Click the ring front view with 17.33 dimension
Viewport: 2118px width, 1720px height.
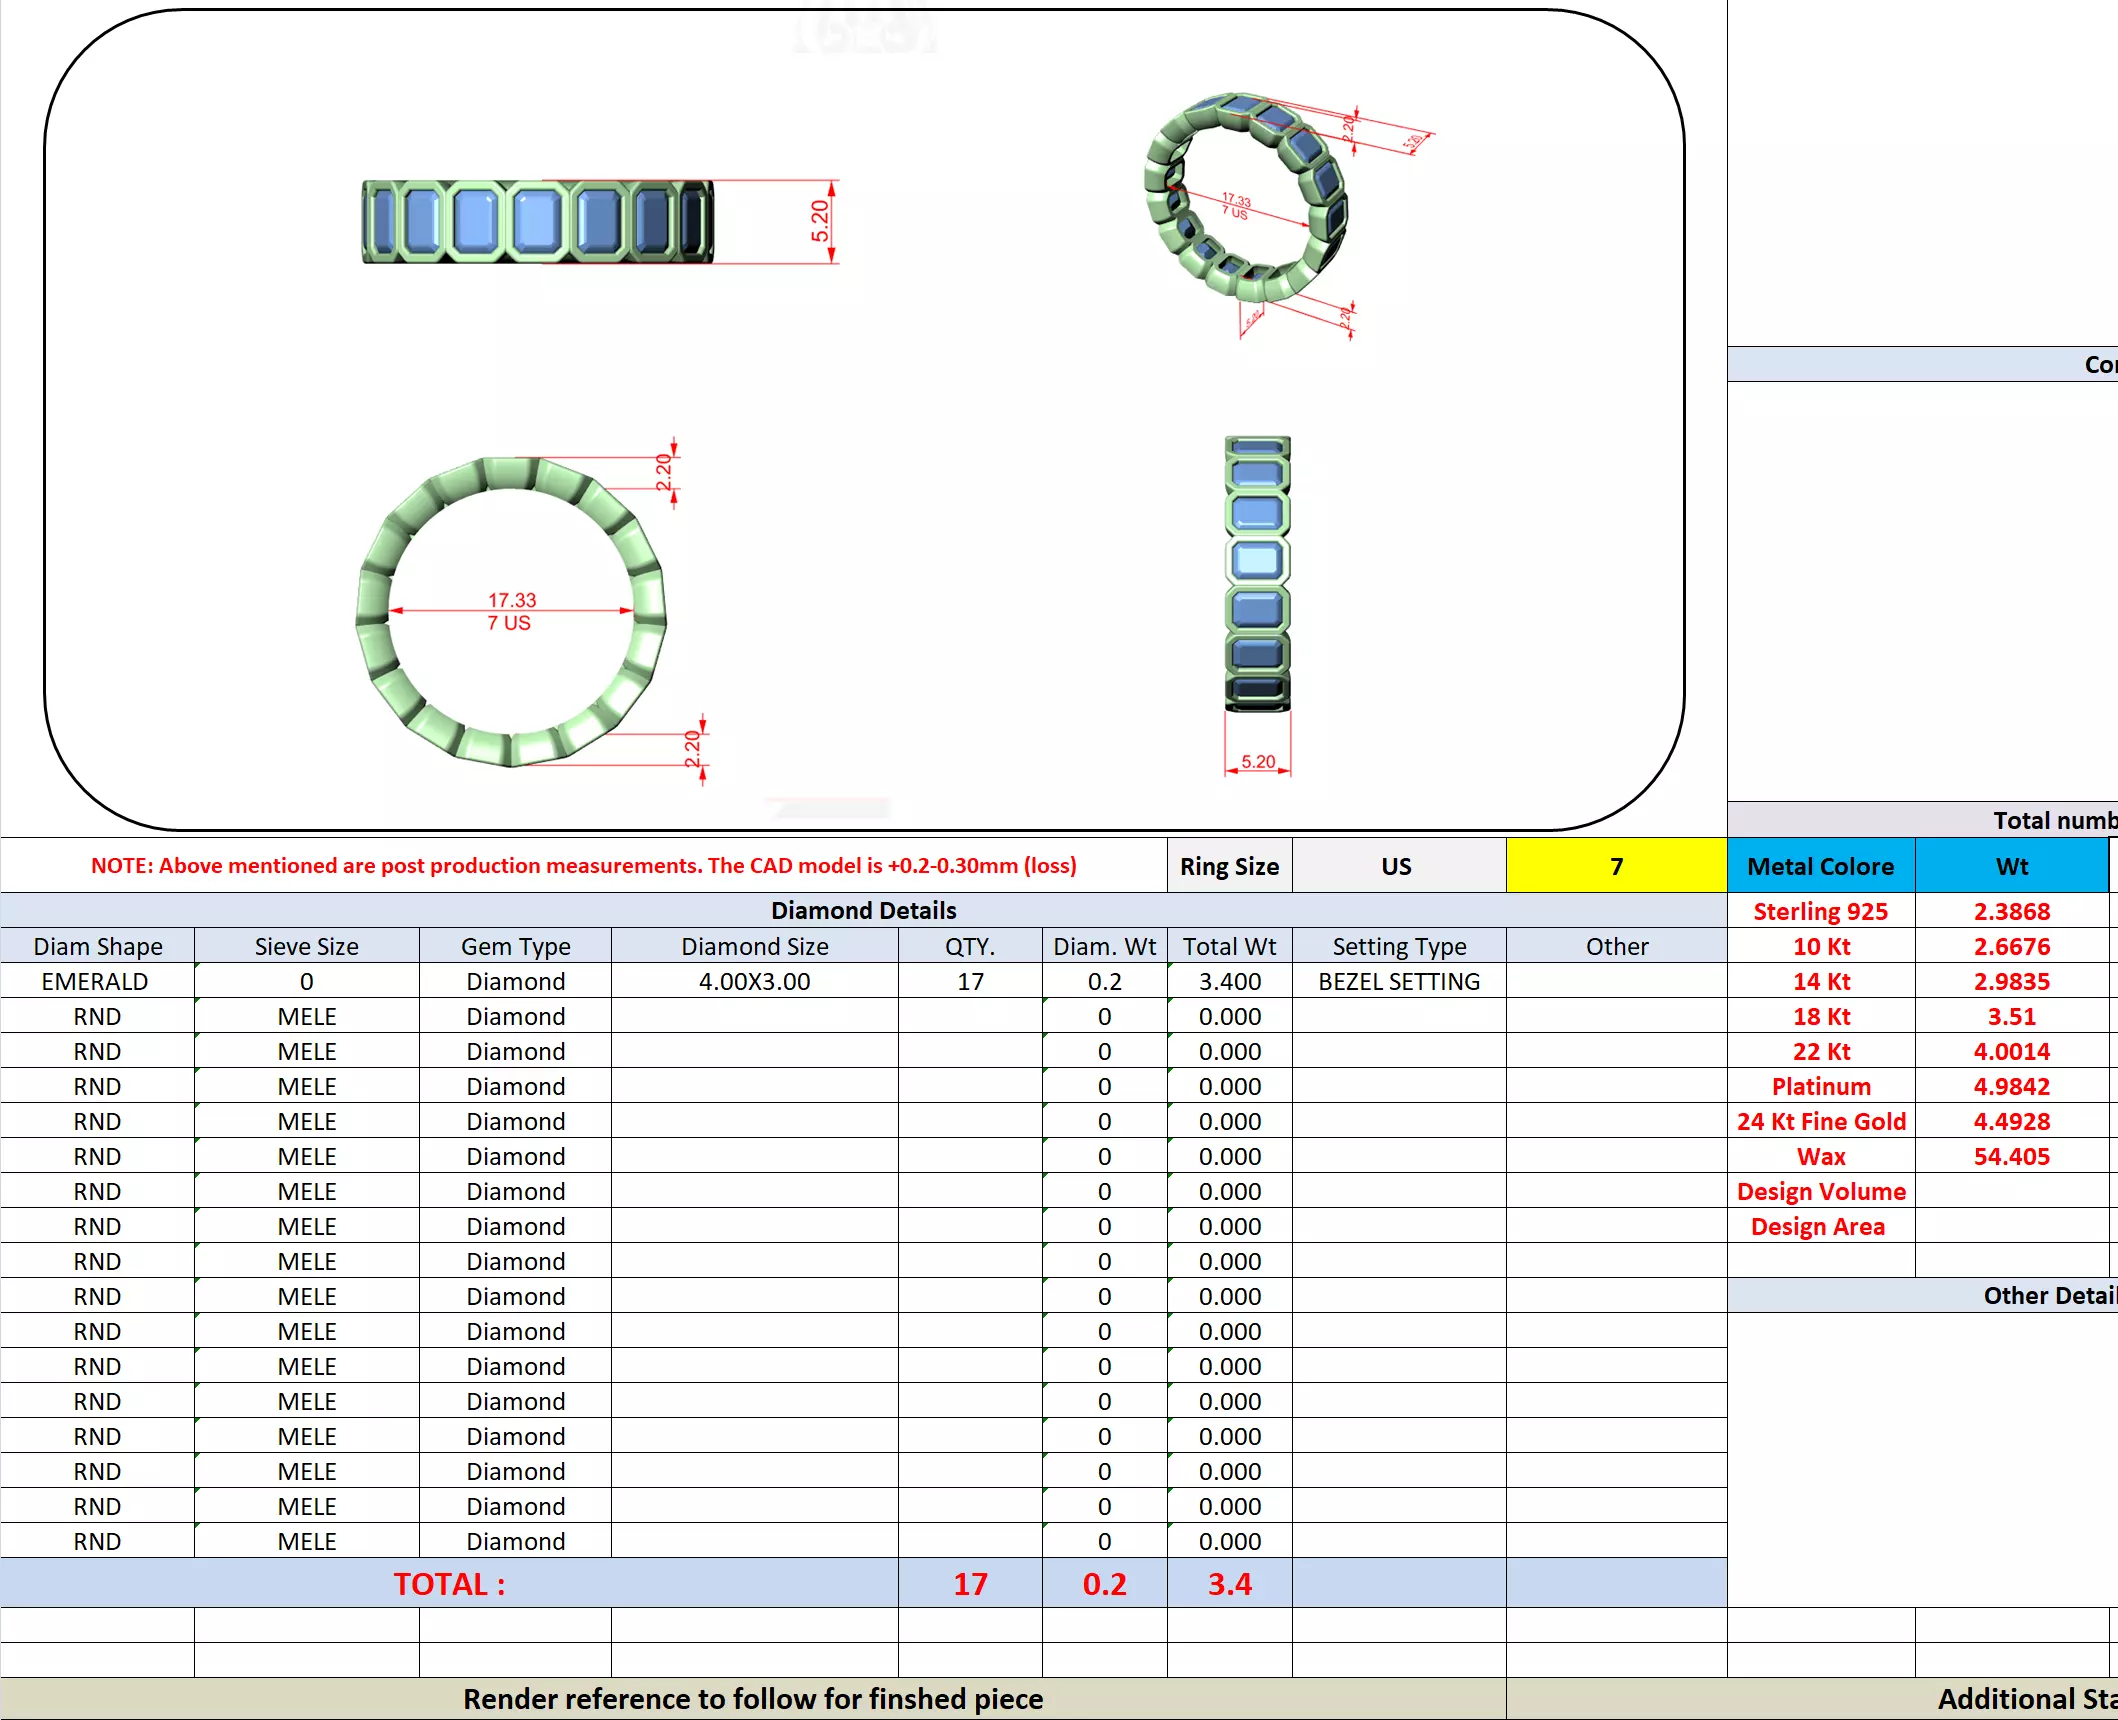coord(511,612)
